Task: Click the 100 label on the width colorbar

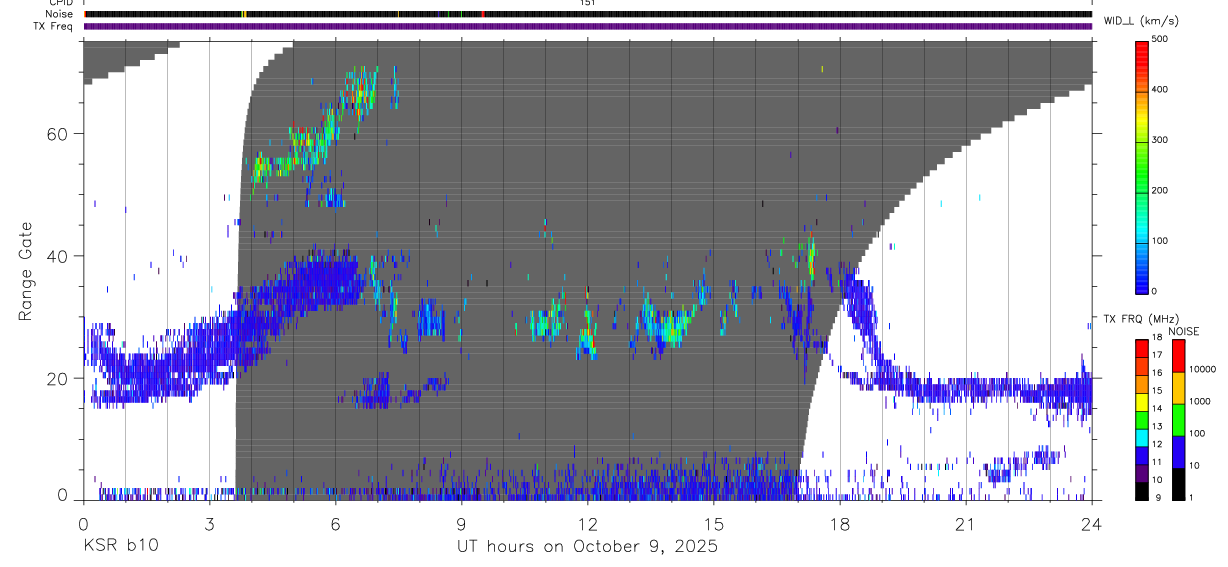Action: tap(1160, 241)
